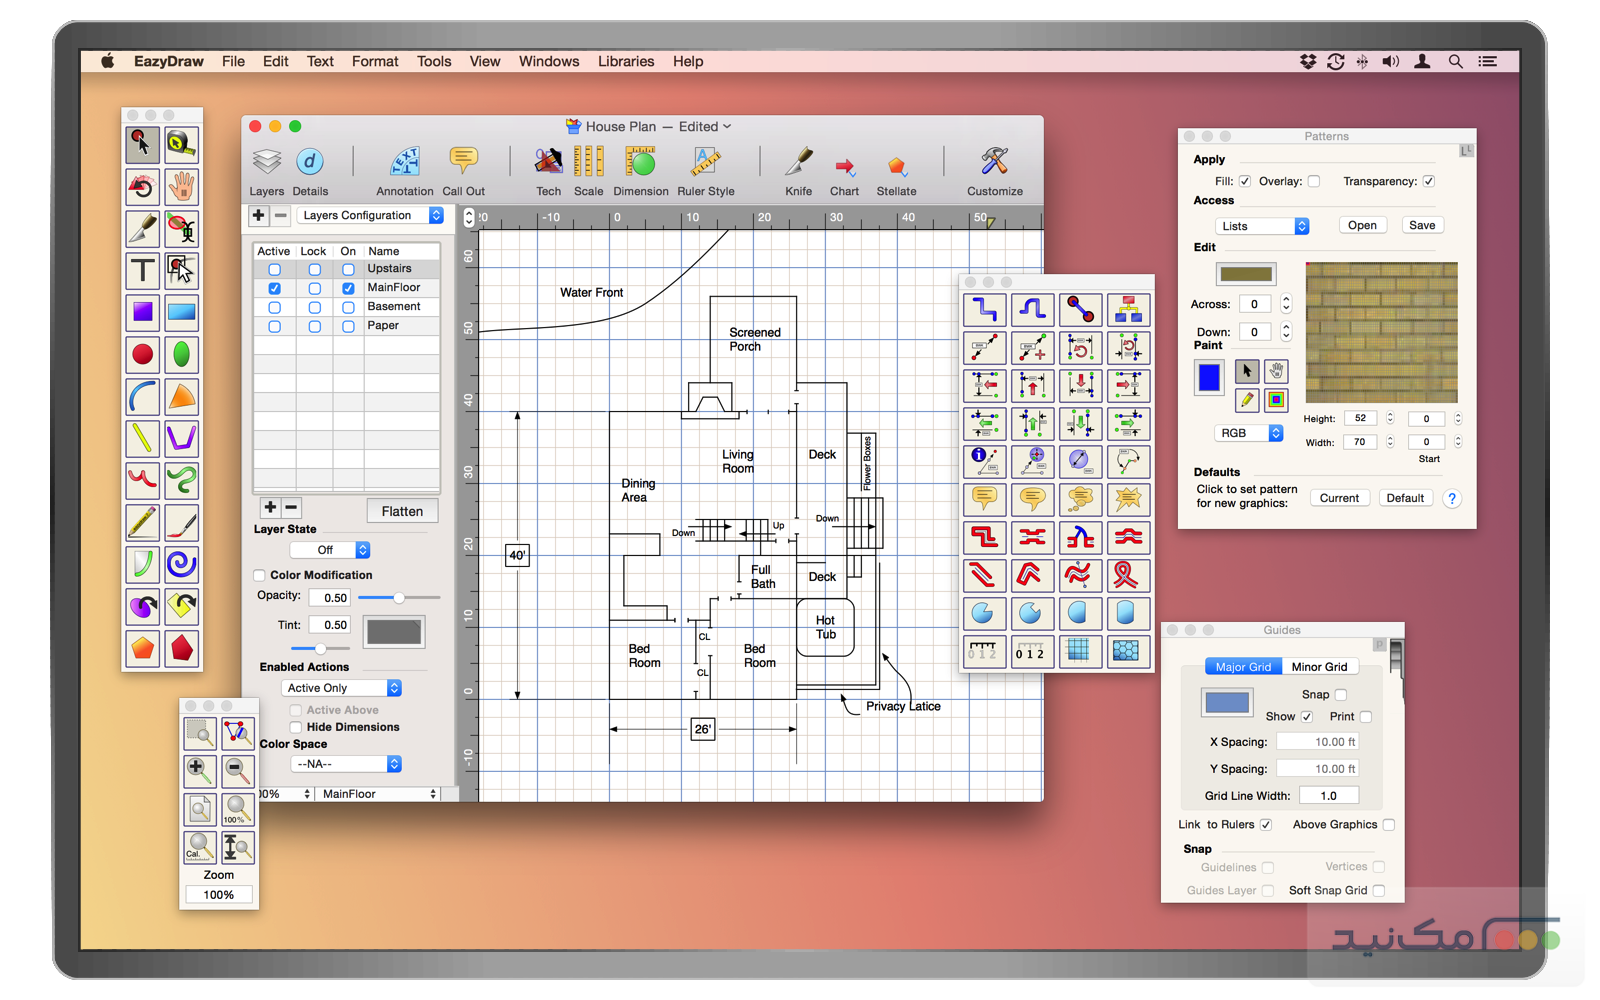1600x1000 pixels.
Task: Select the Text tool in palette
Action: 143,270
